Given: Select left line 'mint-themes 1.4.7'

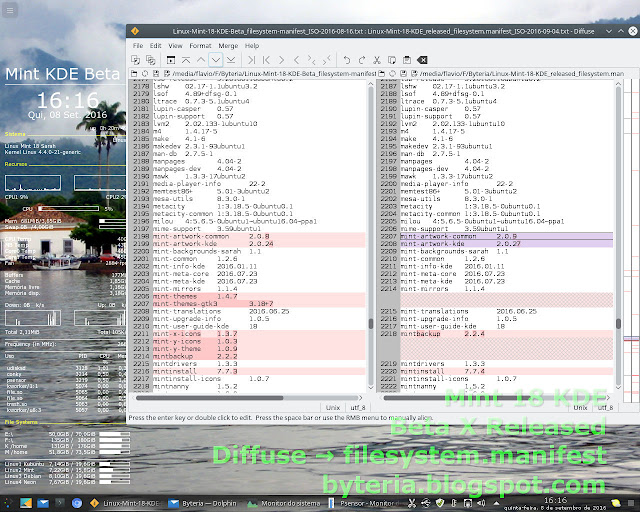Looking at the screenshot, I should point(259,296).
